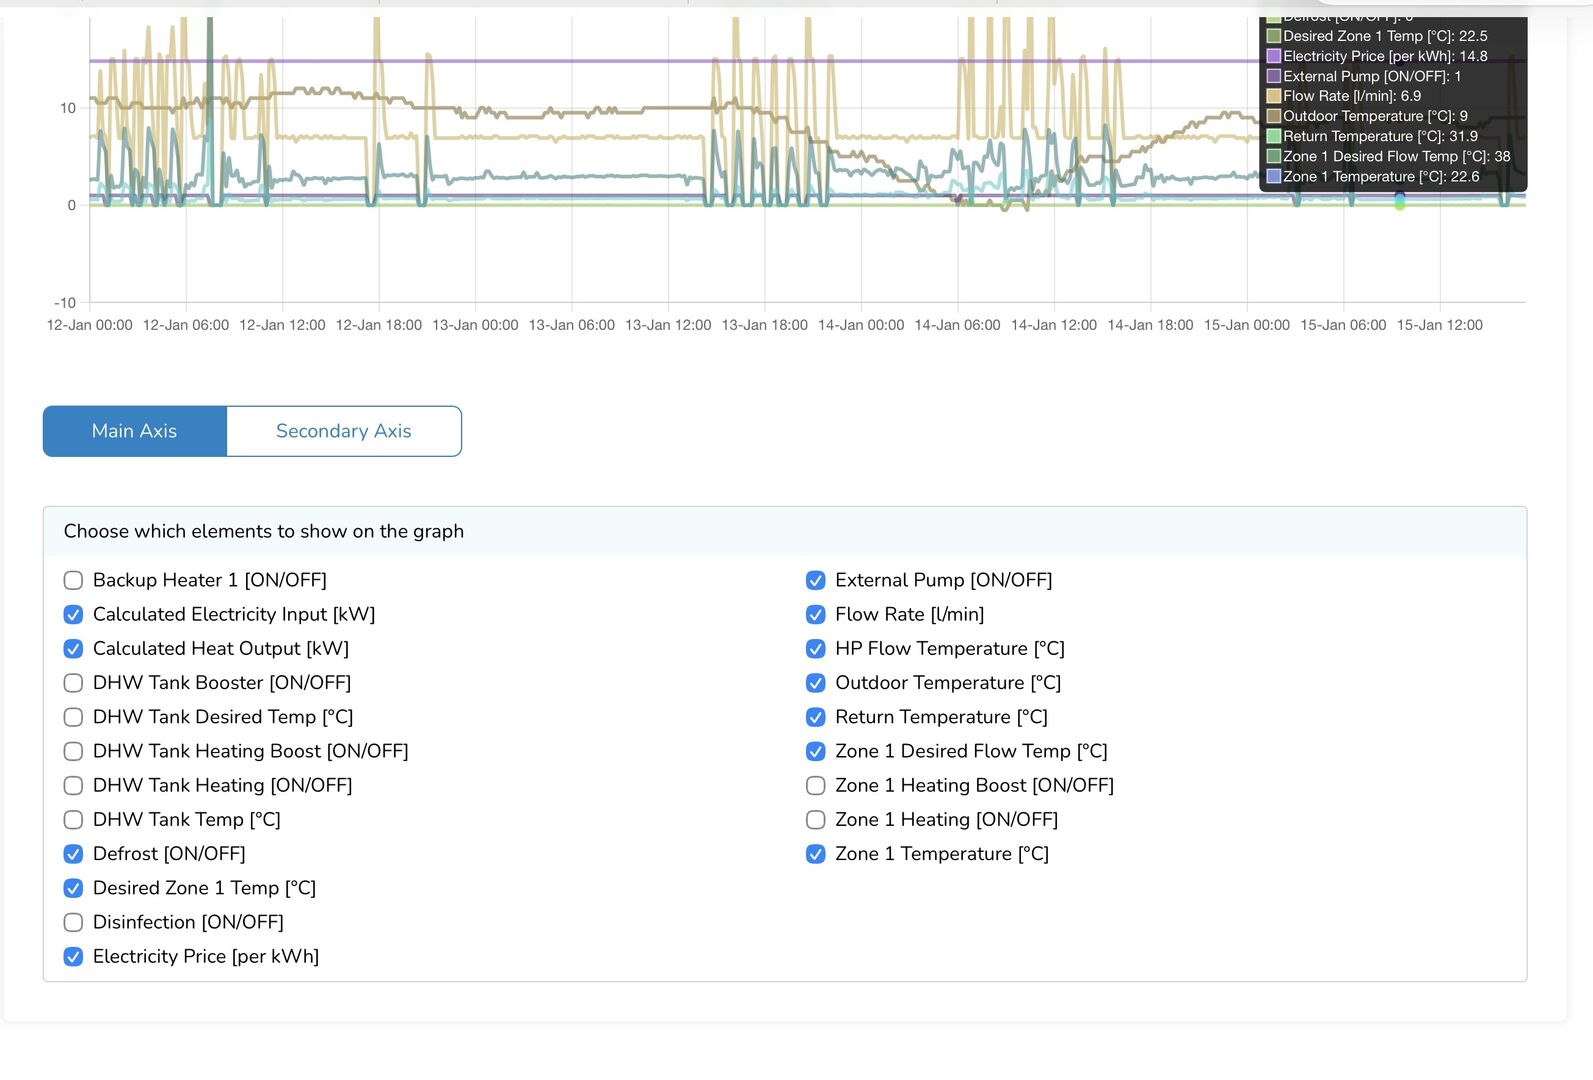Enable the Backup Heater 1 checkbox

pyautogui.click(x=73, y=580)
